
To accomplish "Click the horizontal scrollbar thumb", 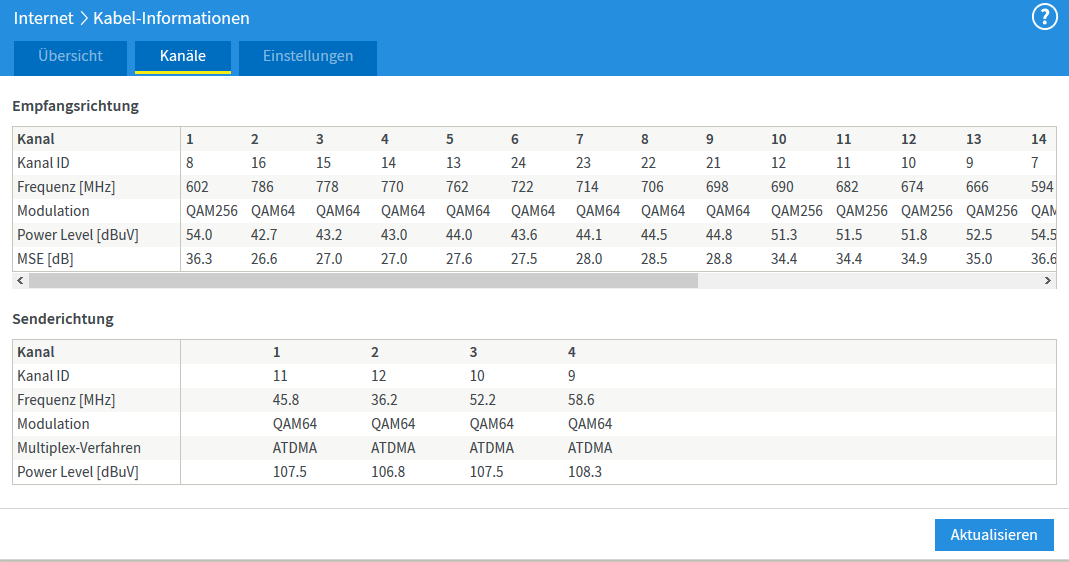I will pos(363,280).
